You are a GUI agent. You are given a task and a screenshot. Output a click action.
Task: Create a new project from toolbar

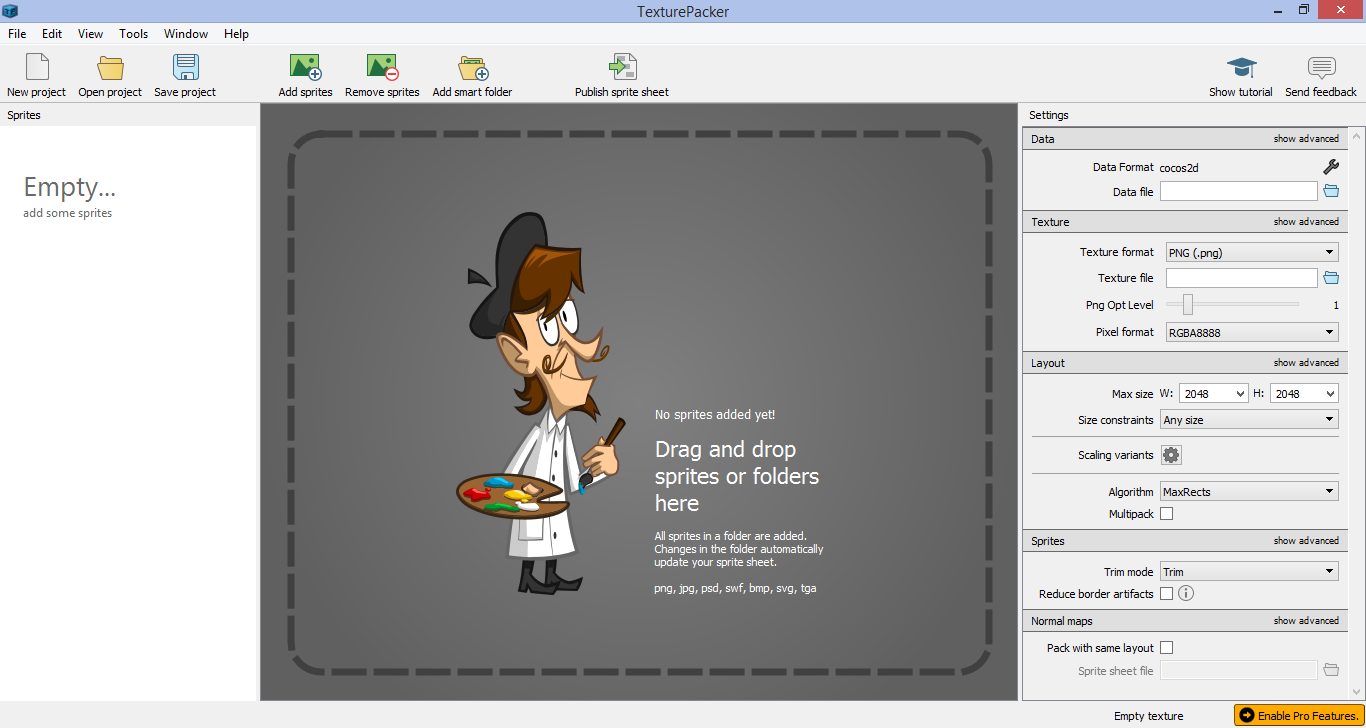point(36,75)
